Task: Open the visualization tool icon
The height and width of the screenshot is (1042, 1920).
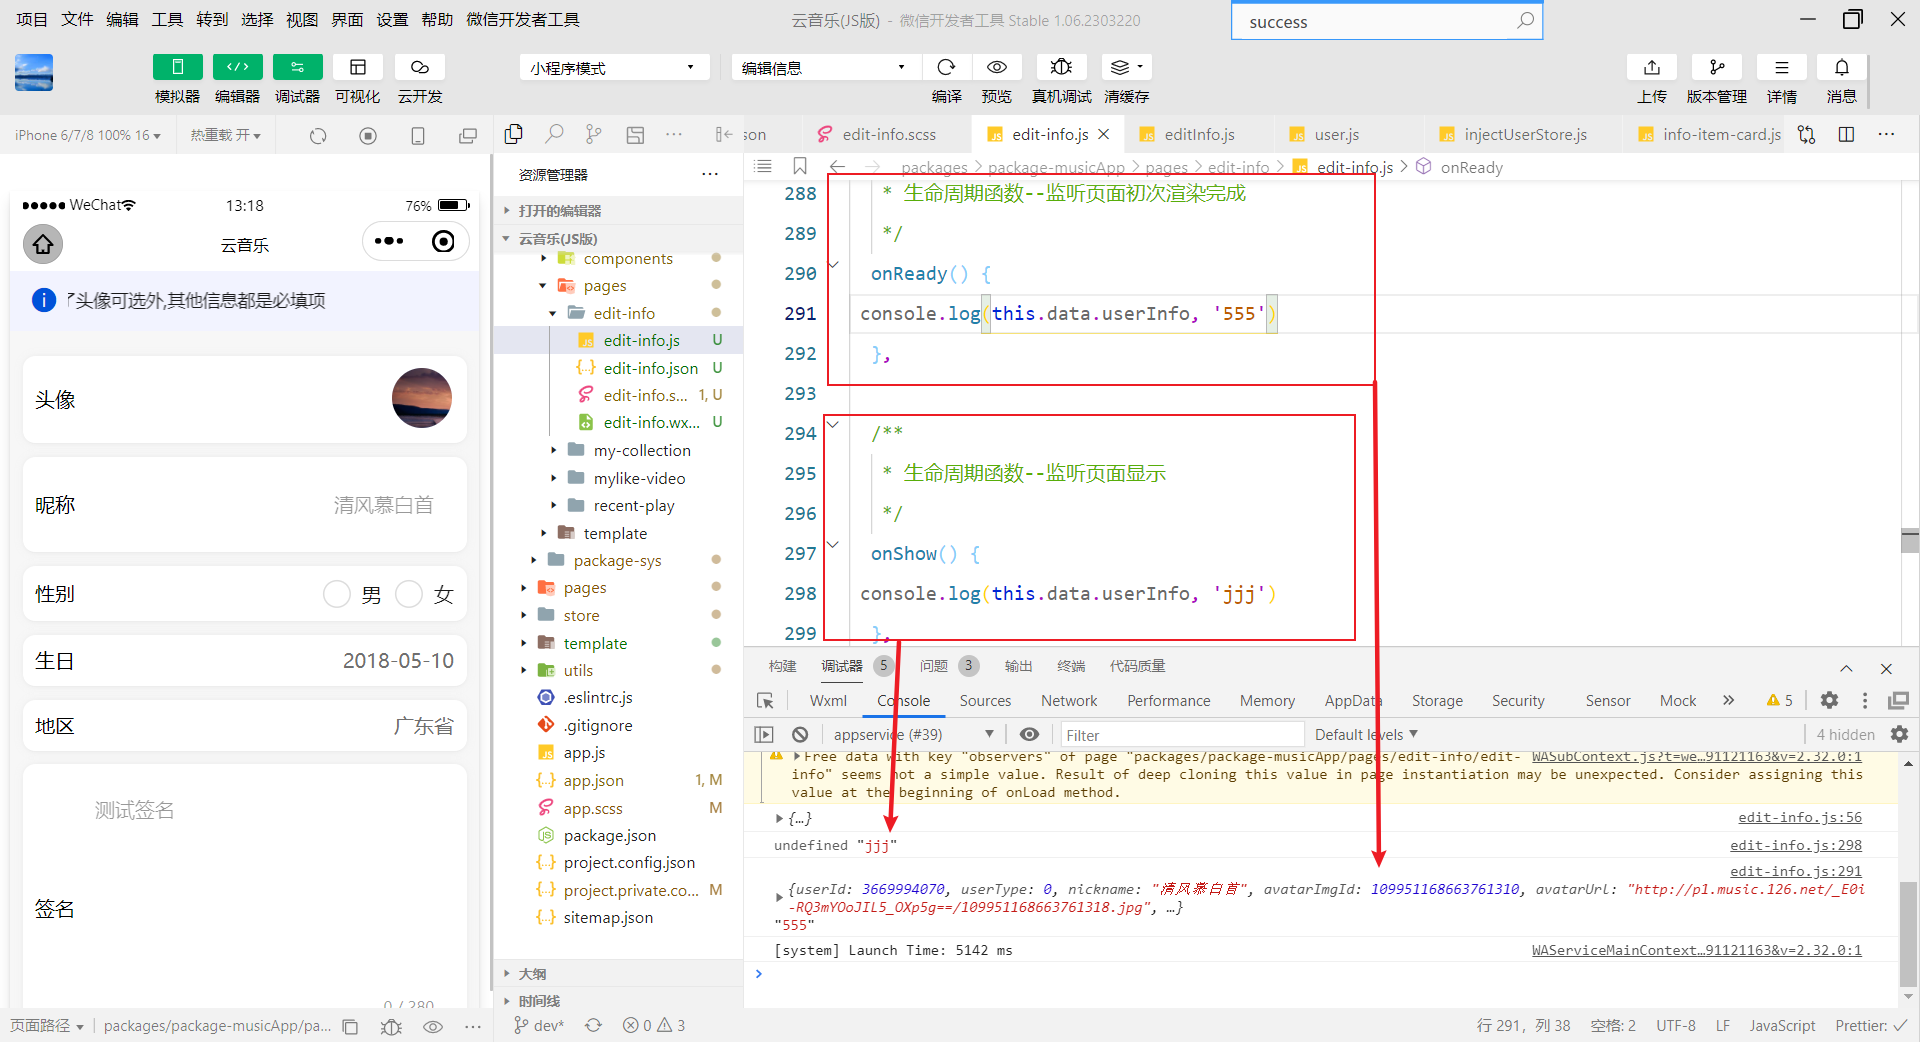Action: coord(357,67)
